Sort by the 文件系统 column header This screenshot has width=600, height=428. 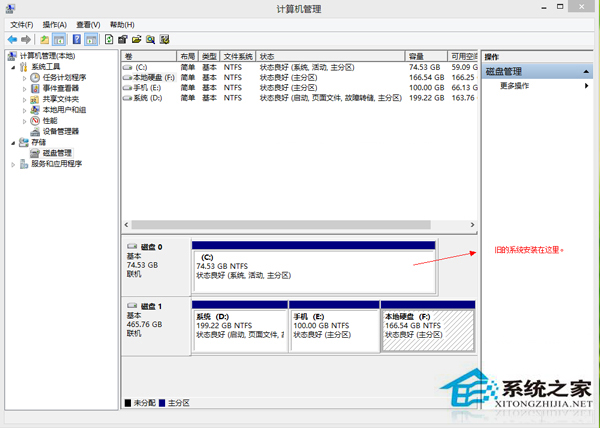[x=238, y=56]
